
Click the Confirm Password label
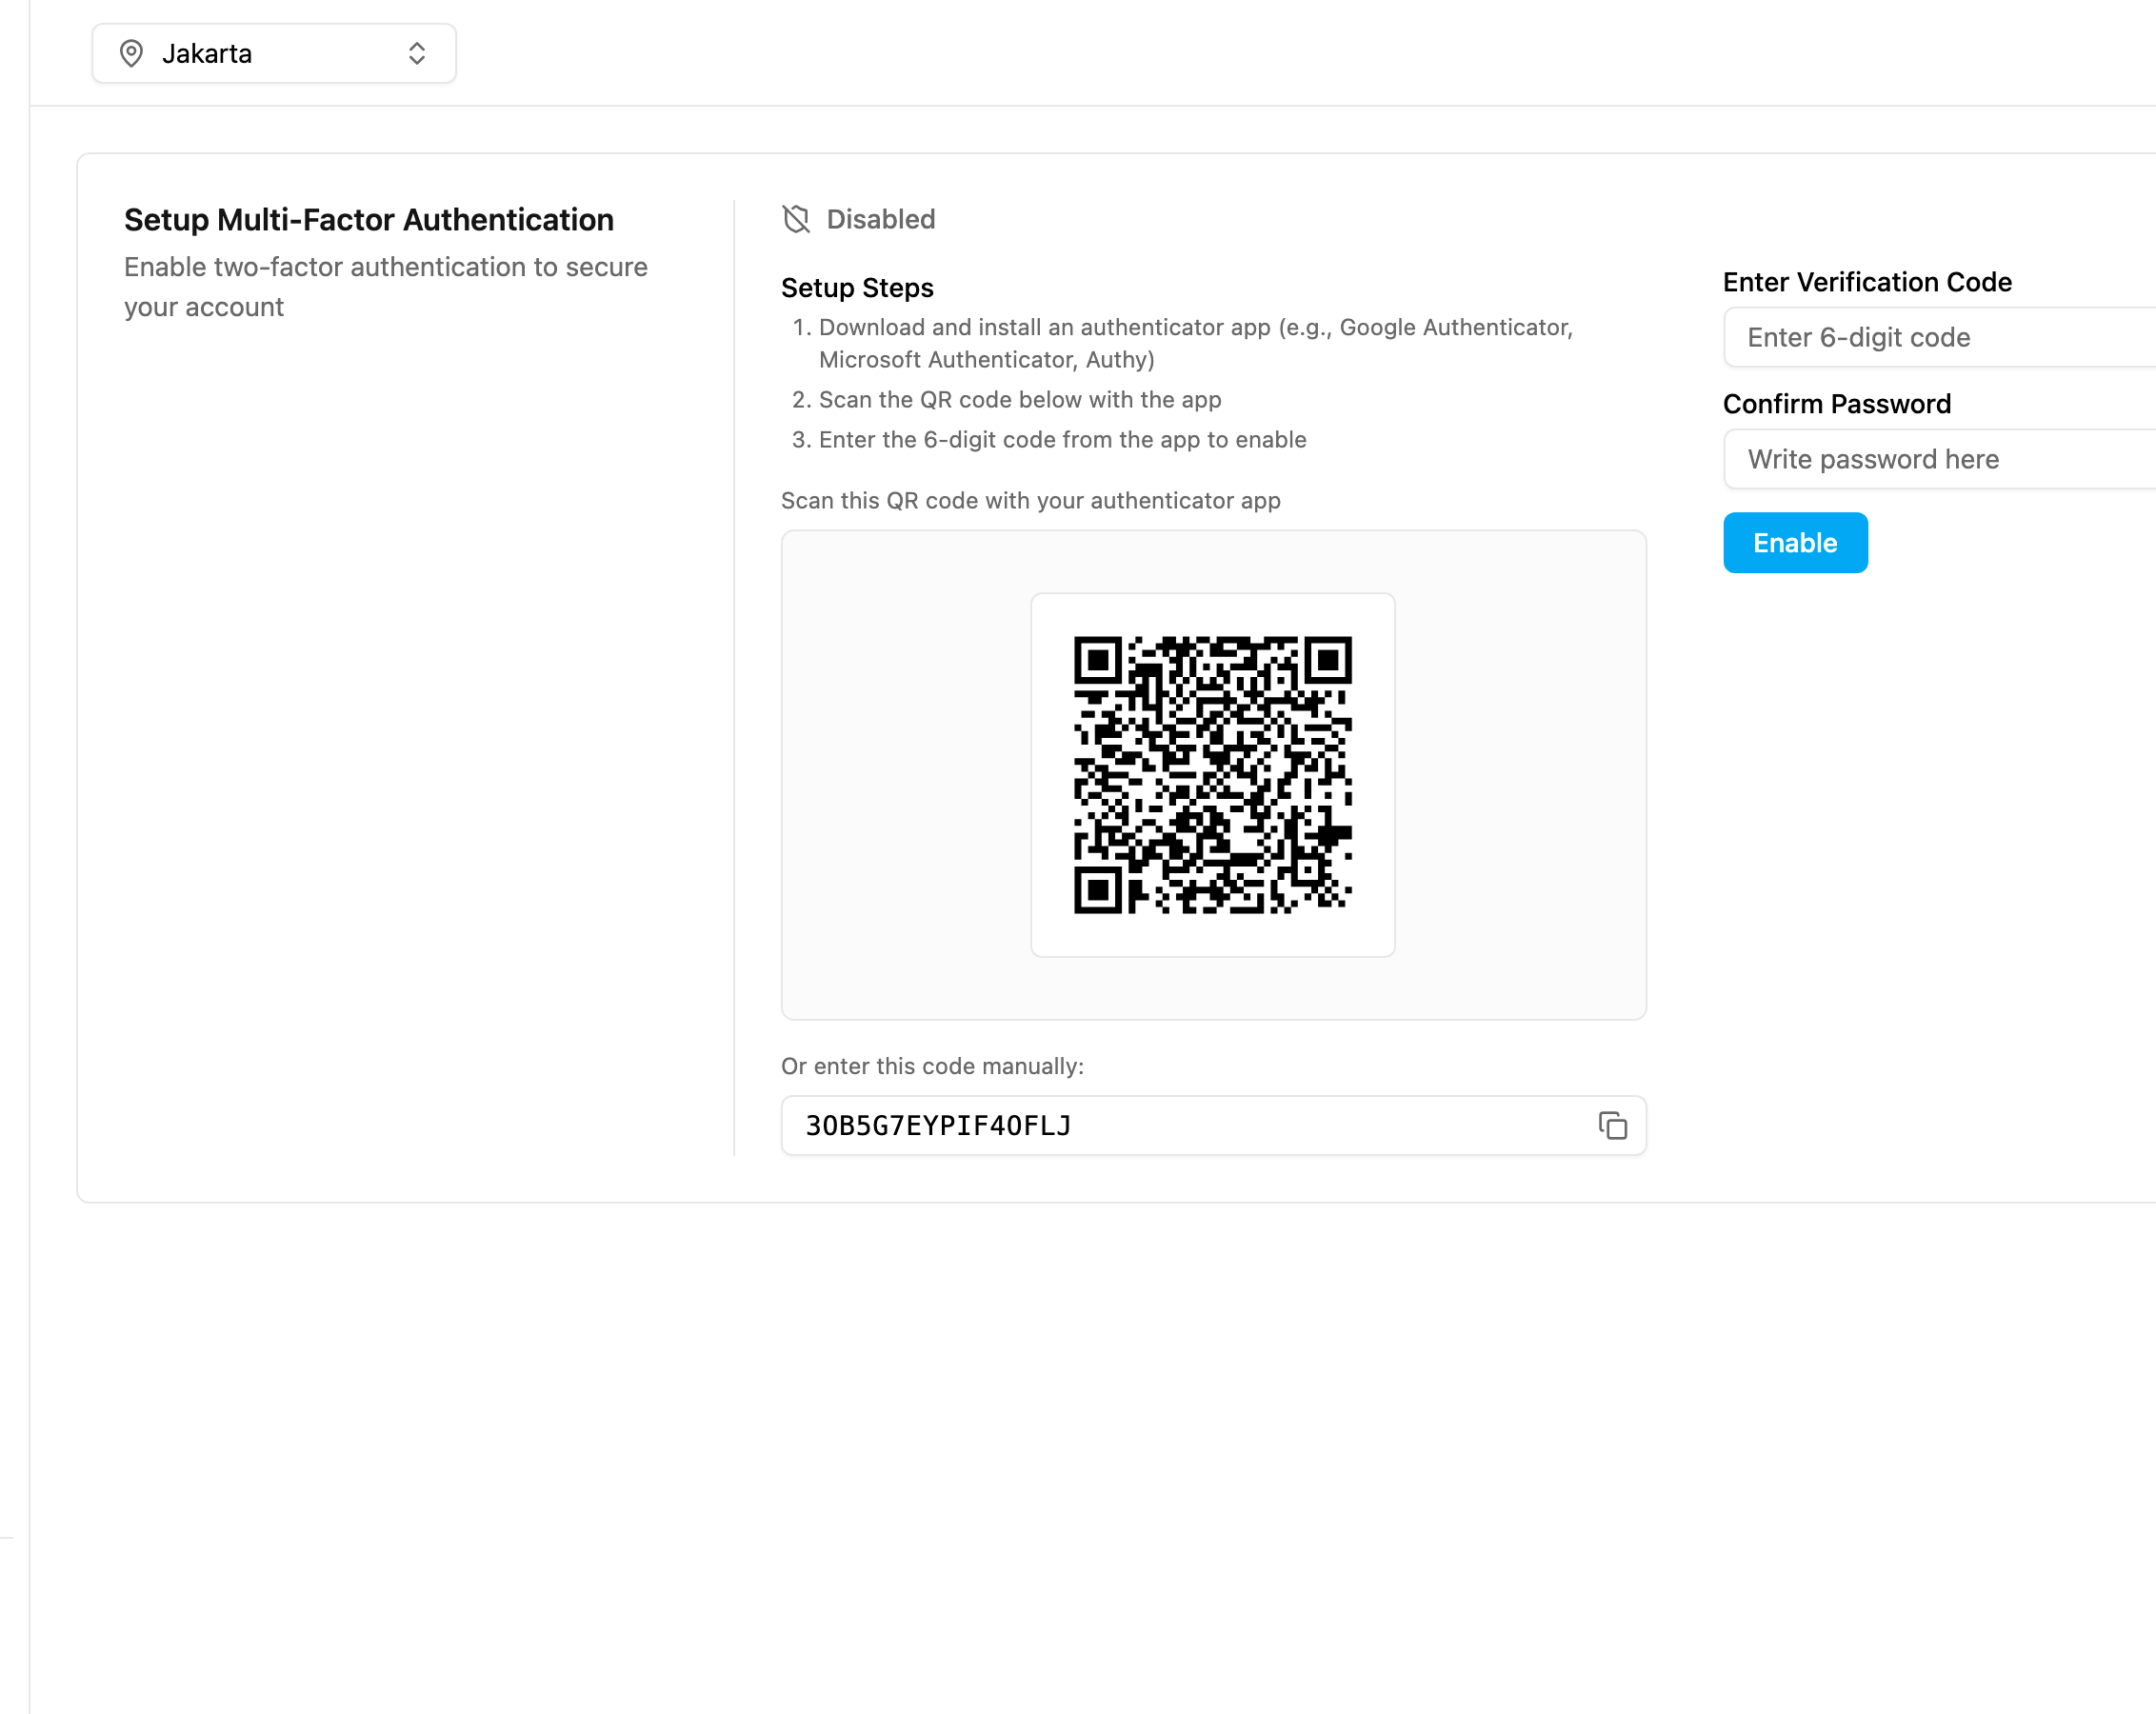tap(1837, 404)
